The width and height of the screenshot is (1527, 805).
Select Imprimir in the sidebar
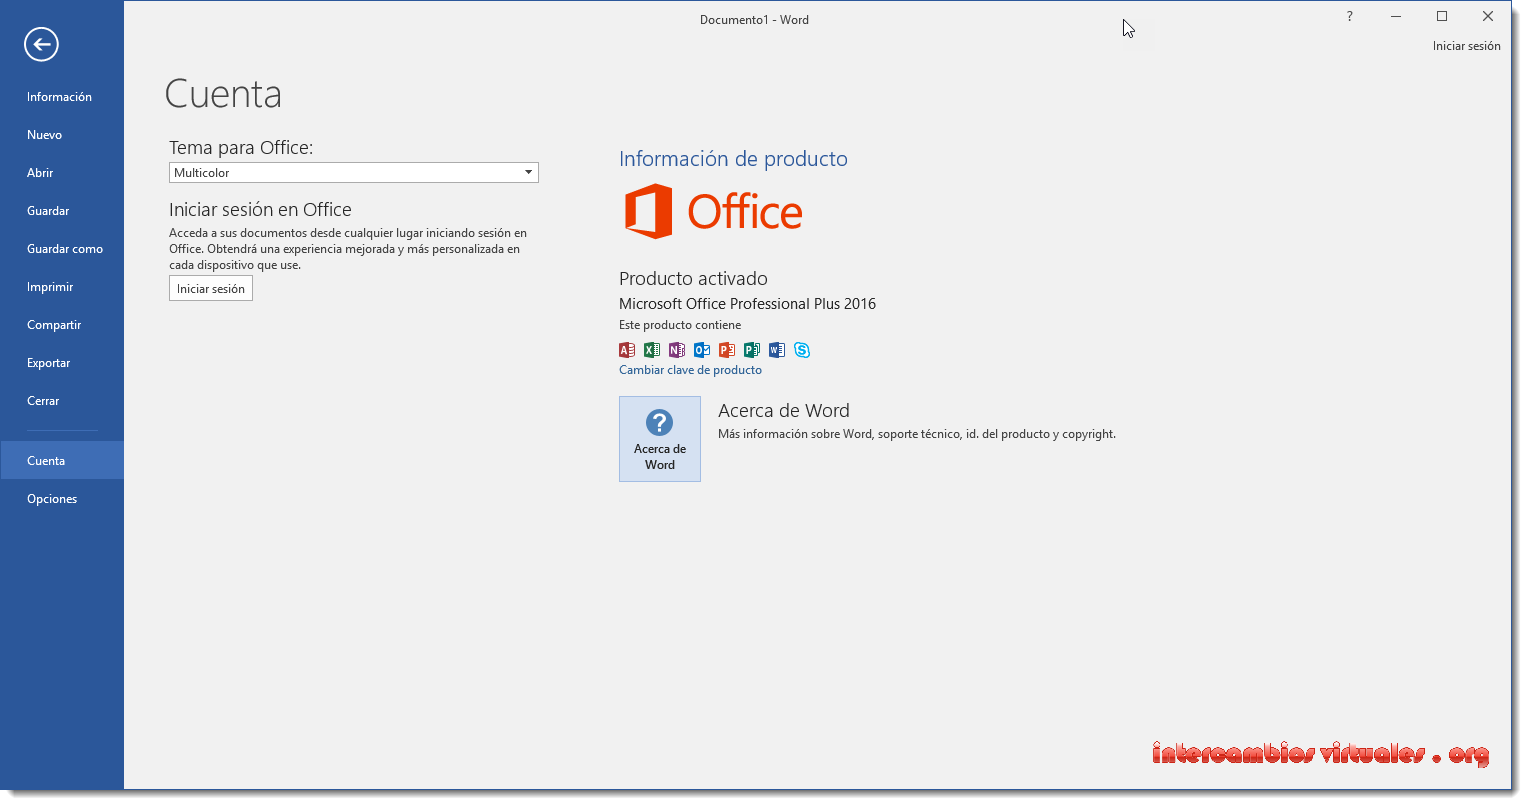pyautogui.click(x=62, y=287)
